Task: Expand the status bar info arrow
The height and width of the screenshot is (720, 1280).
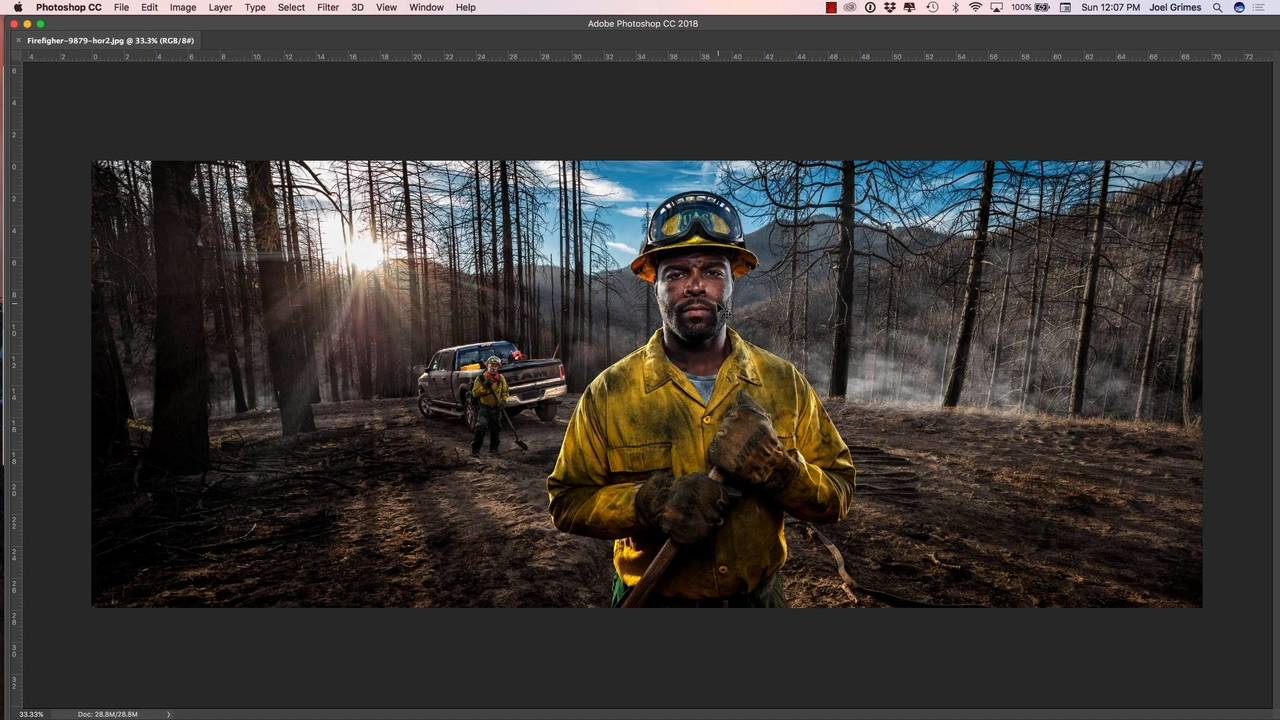Action: pyautogui.click(x=168, y=714)
